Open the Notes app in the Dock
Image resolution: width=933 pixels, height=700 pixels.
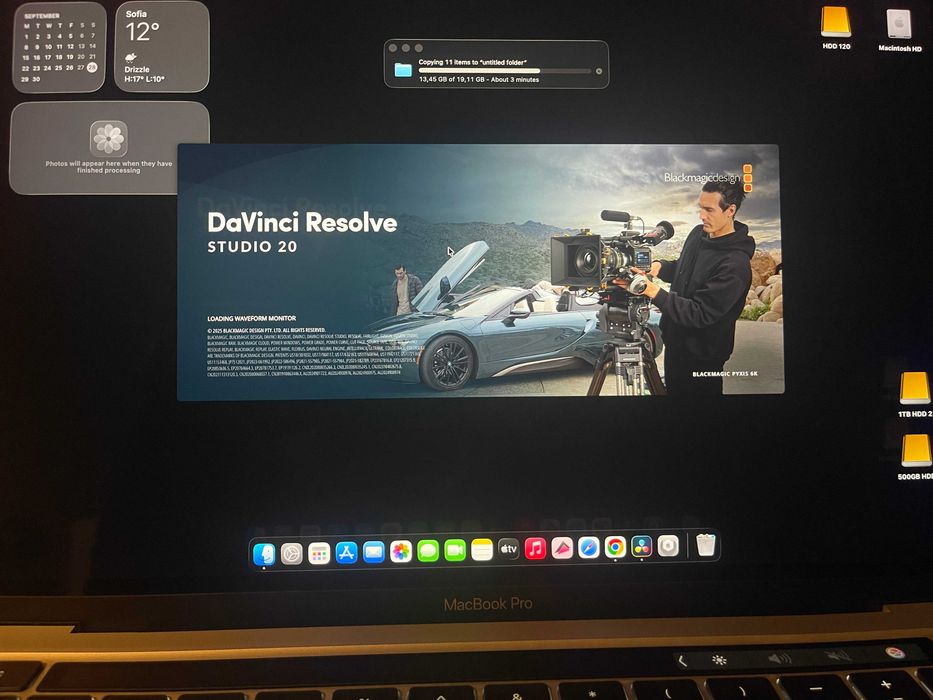click(482, 550)
